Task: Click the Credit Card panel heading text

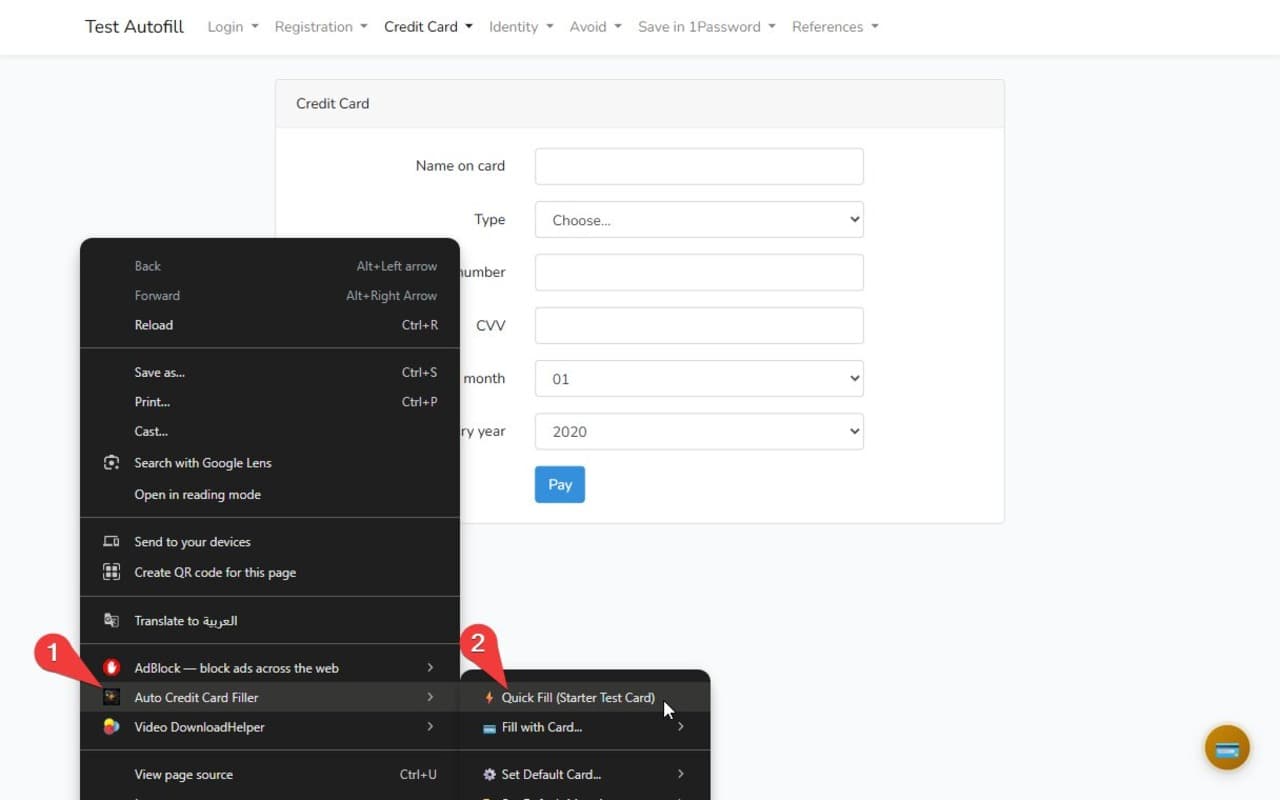Action: point(333,103)
